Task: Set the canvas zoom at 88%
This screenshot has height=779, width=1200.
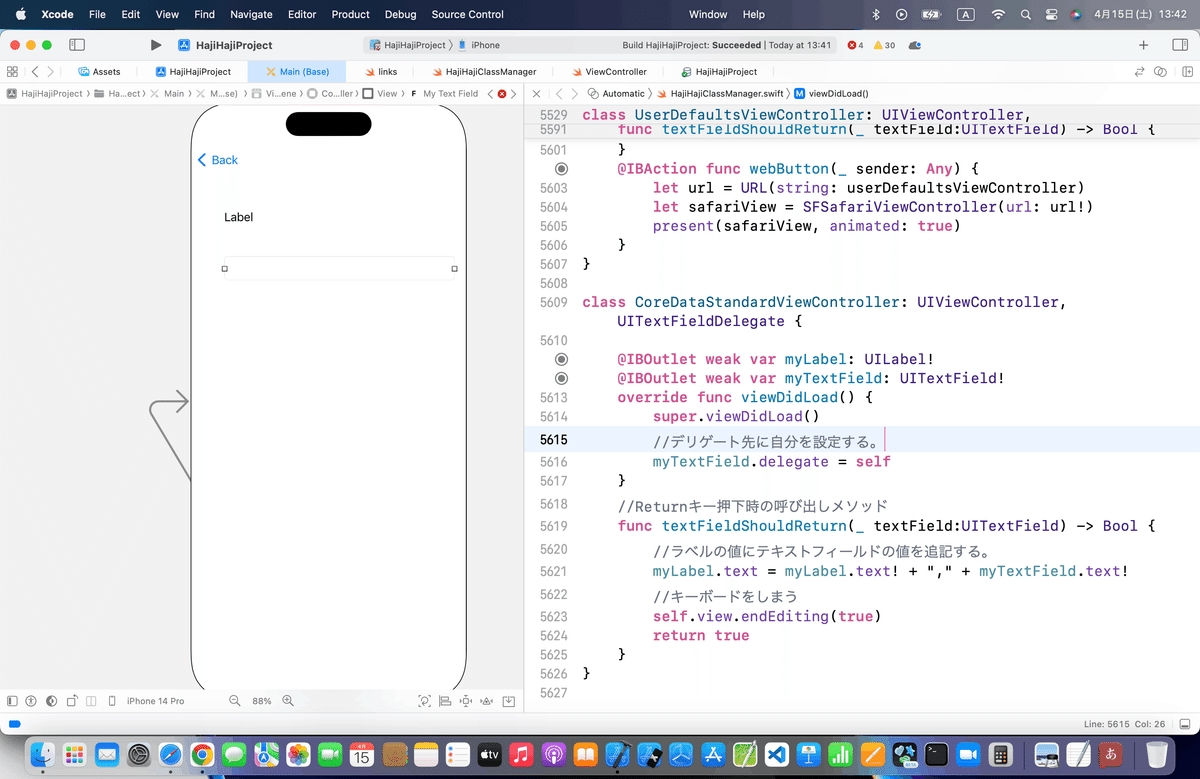Action: [x=262, y=701]
